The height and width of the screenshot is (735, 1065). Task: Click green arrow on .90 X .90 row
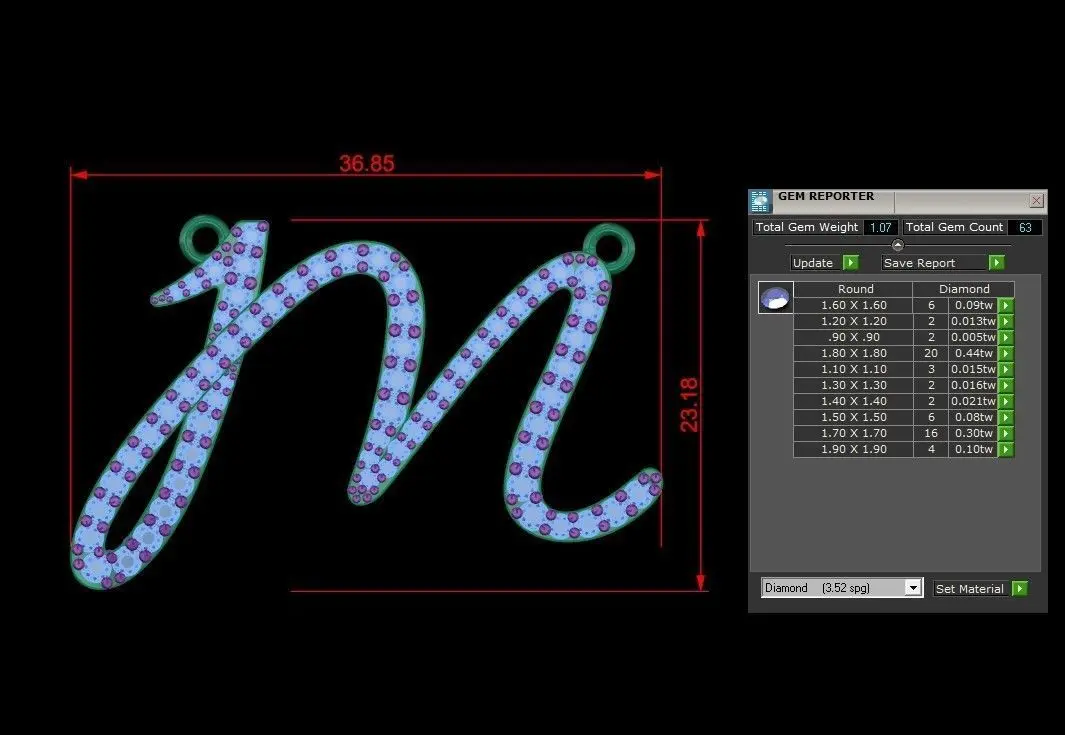coord(1006,338)
